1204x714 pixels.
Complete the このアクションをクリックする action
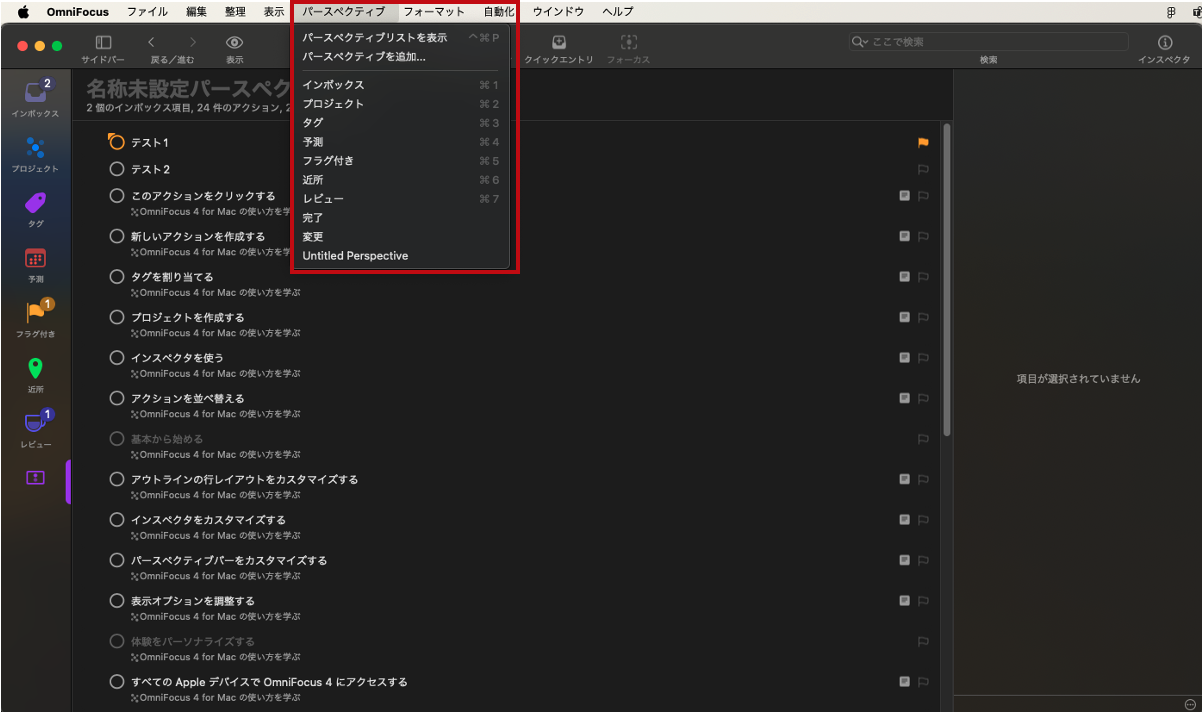[117, 196]
